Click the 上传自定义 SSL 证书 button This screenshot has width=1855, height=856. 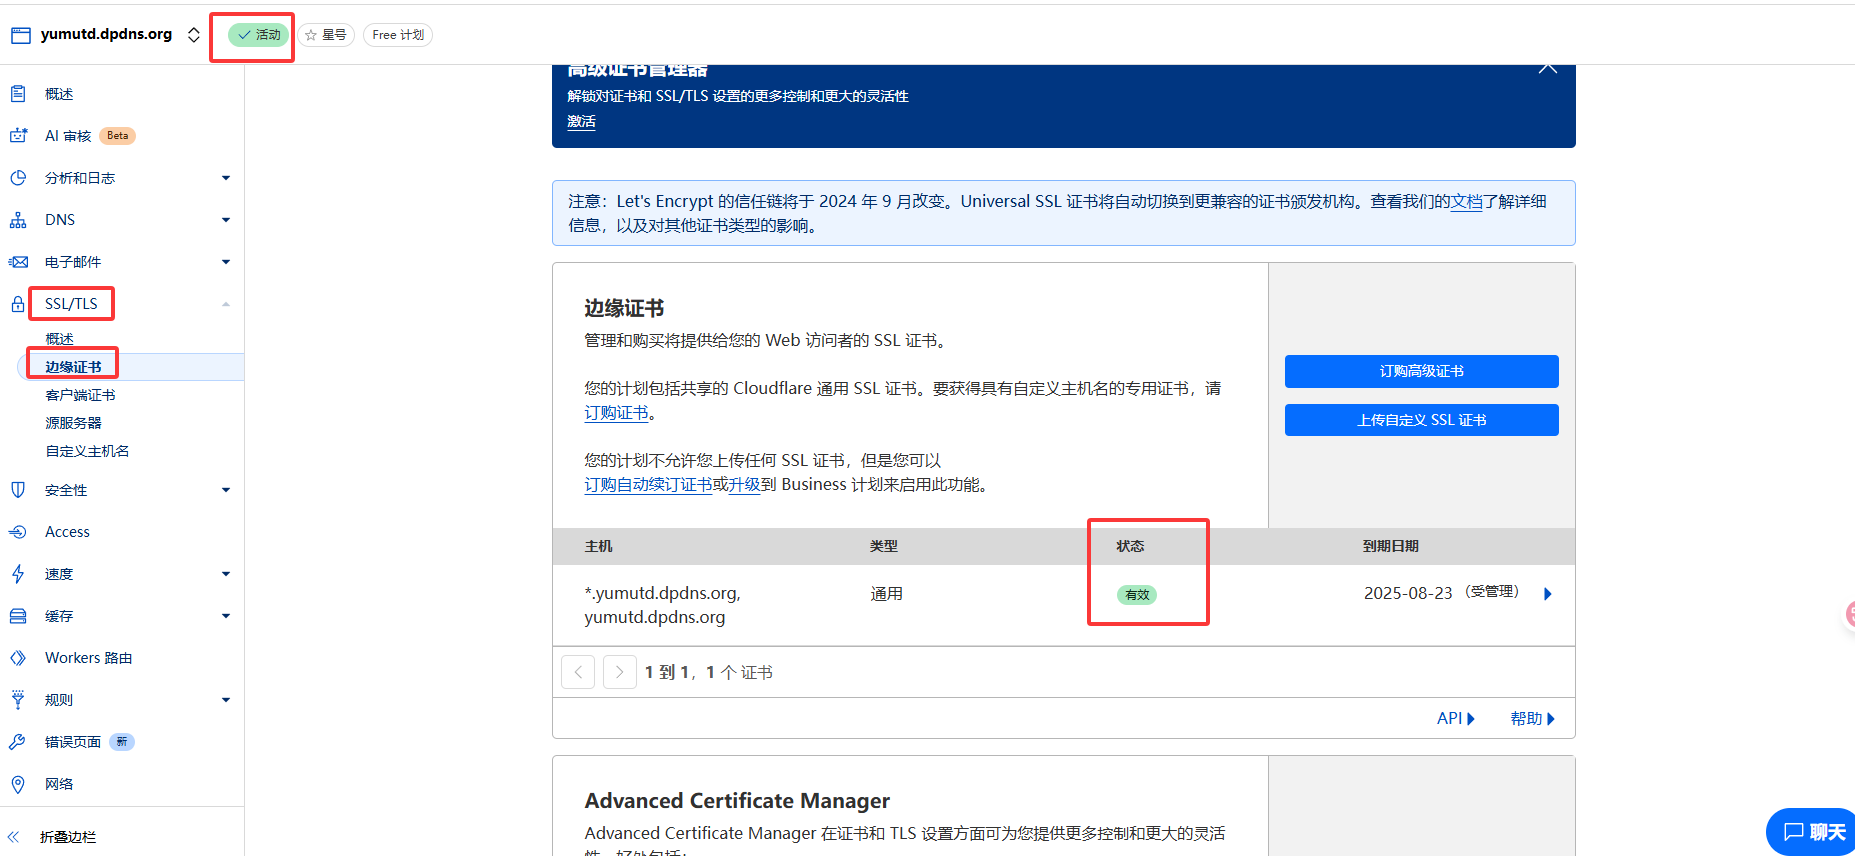point(1421,420)
